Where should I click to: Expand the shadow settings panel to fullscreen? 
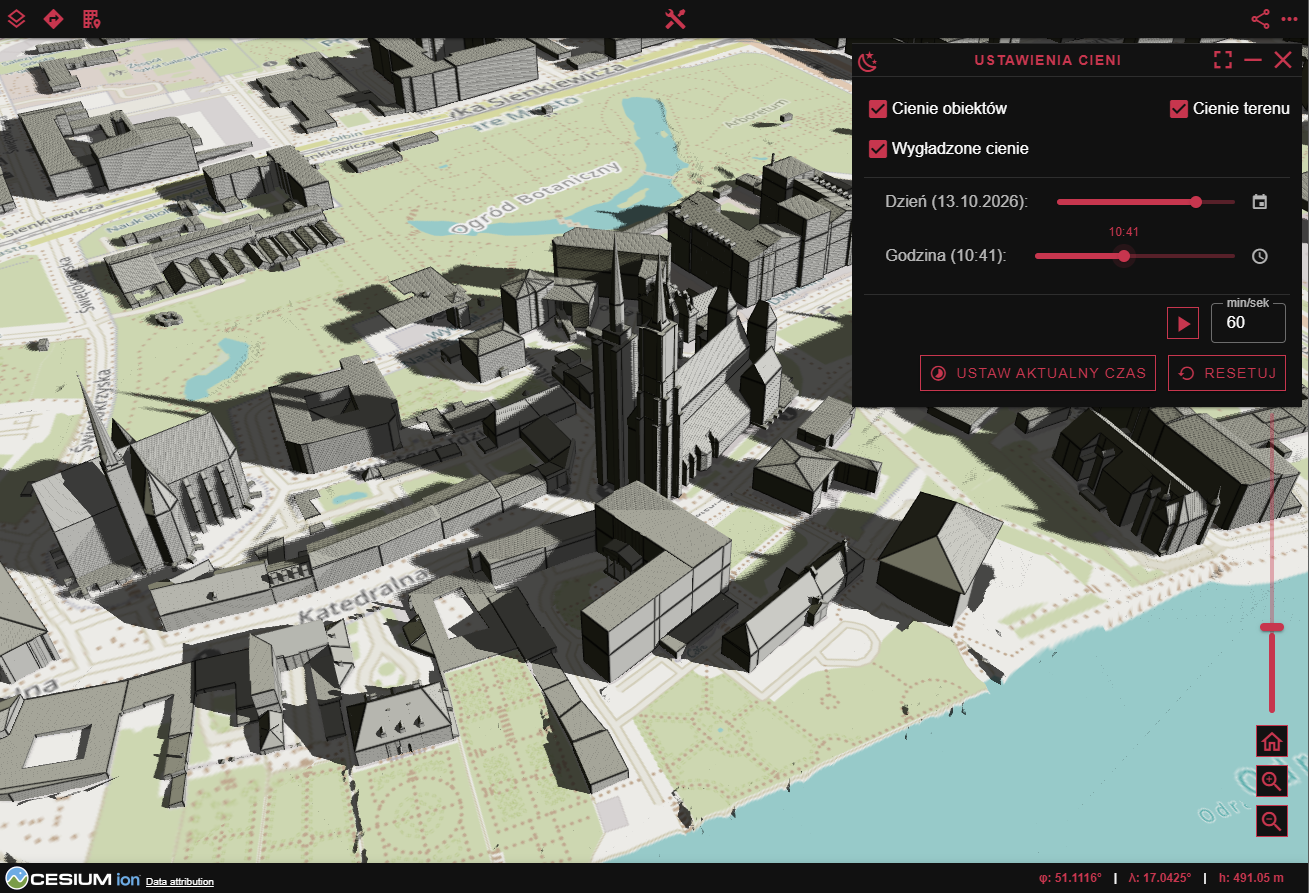click(1223, 60)
